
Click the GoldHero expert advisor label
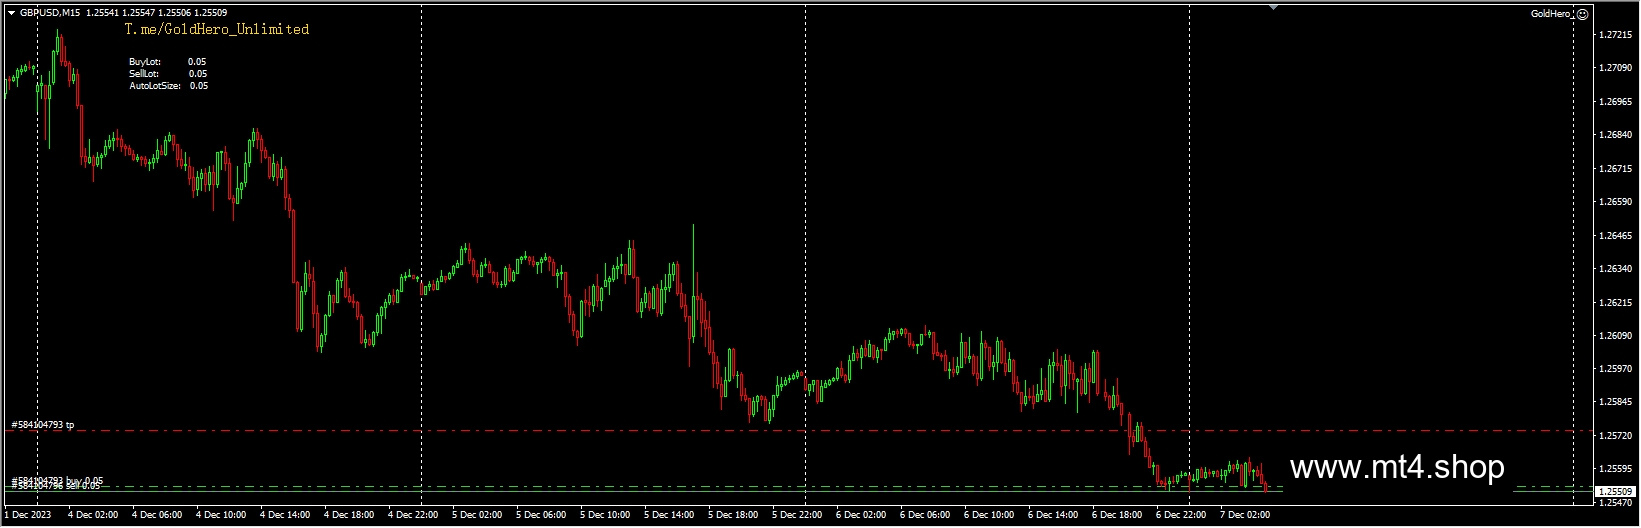pyautogui.click(x=1551, y=13)
